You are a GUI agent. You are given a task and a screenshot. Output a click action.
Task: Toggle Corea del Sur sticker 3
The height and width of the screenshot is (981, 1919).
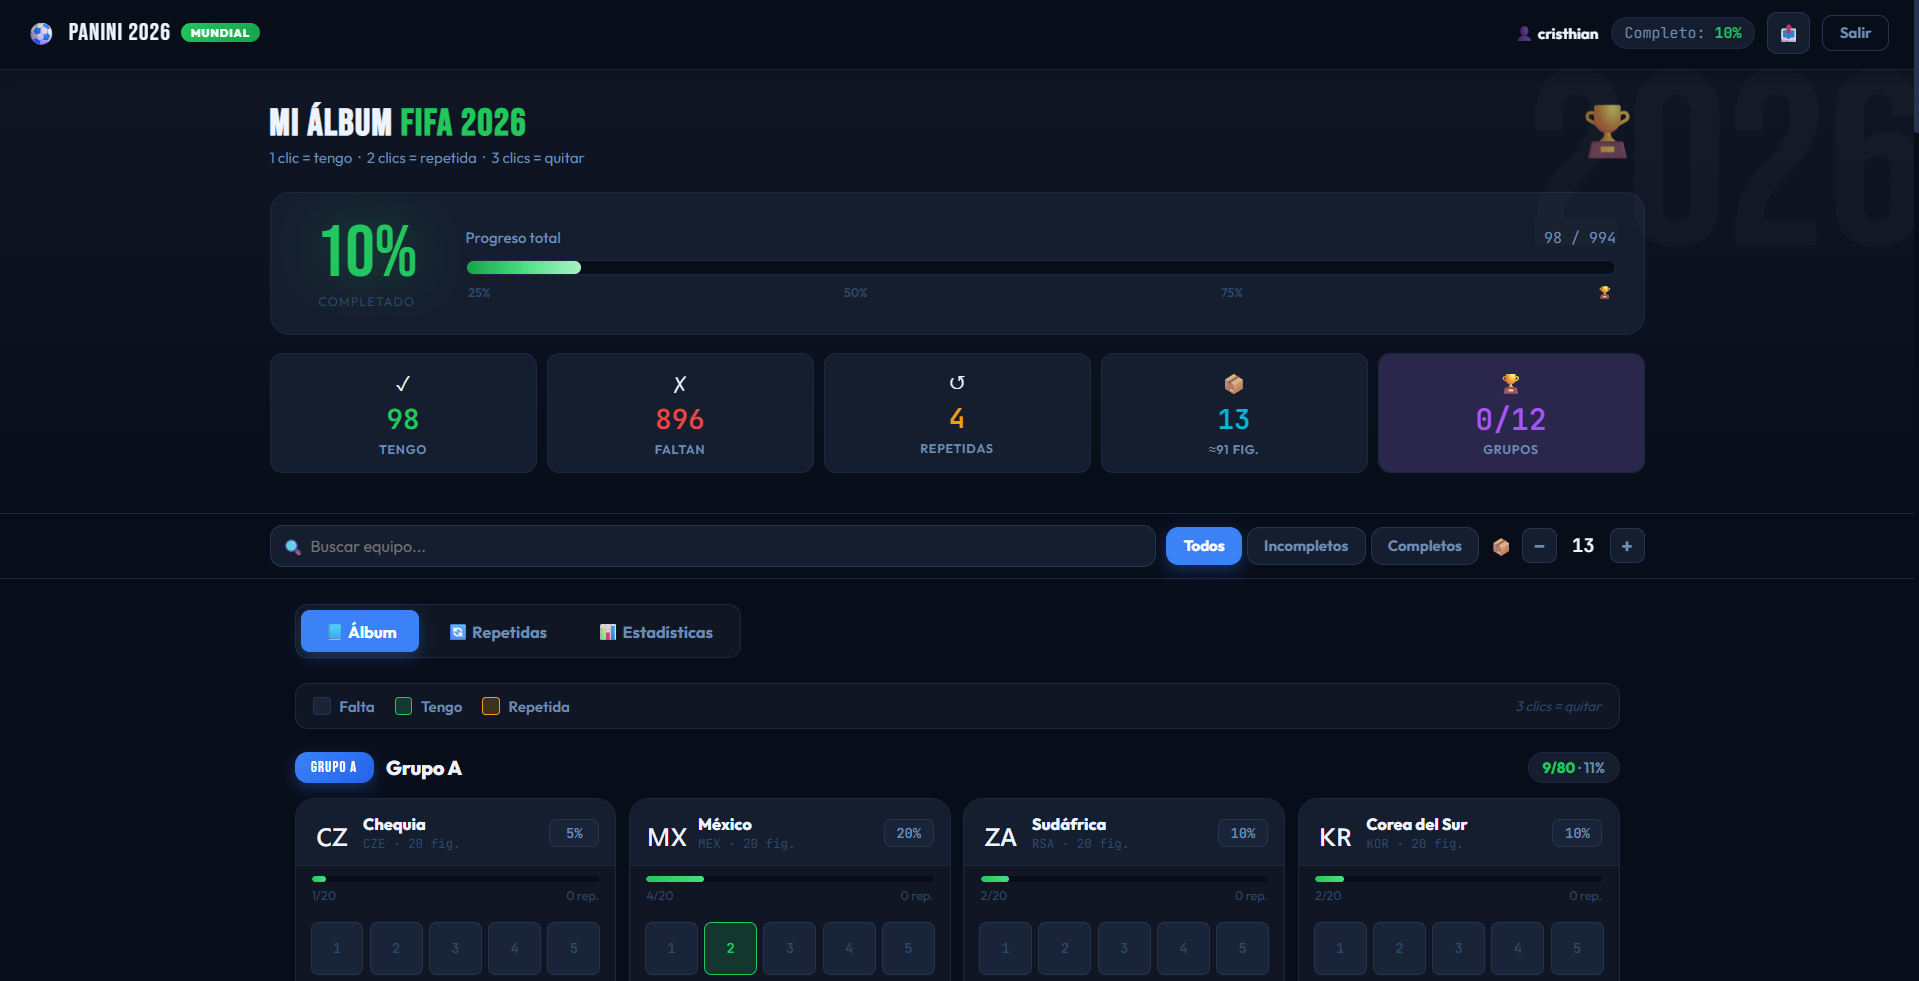[x=1458, y=948]
